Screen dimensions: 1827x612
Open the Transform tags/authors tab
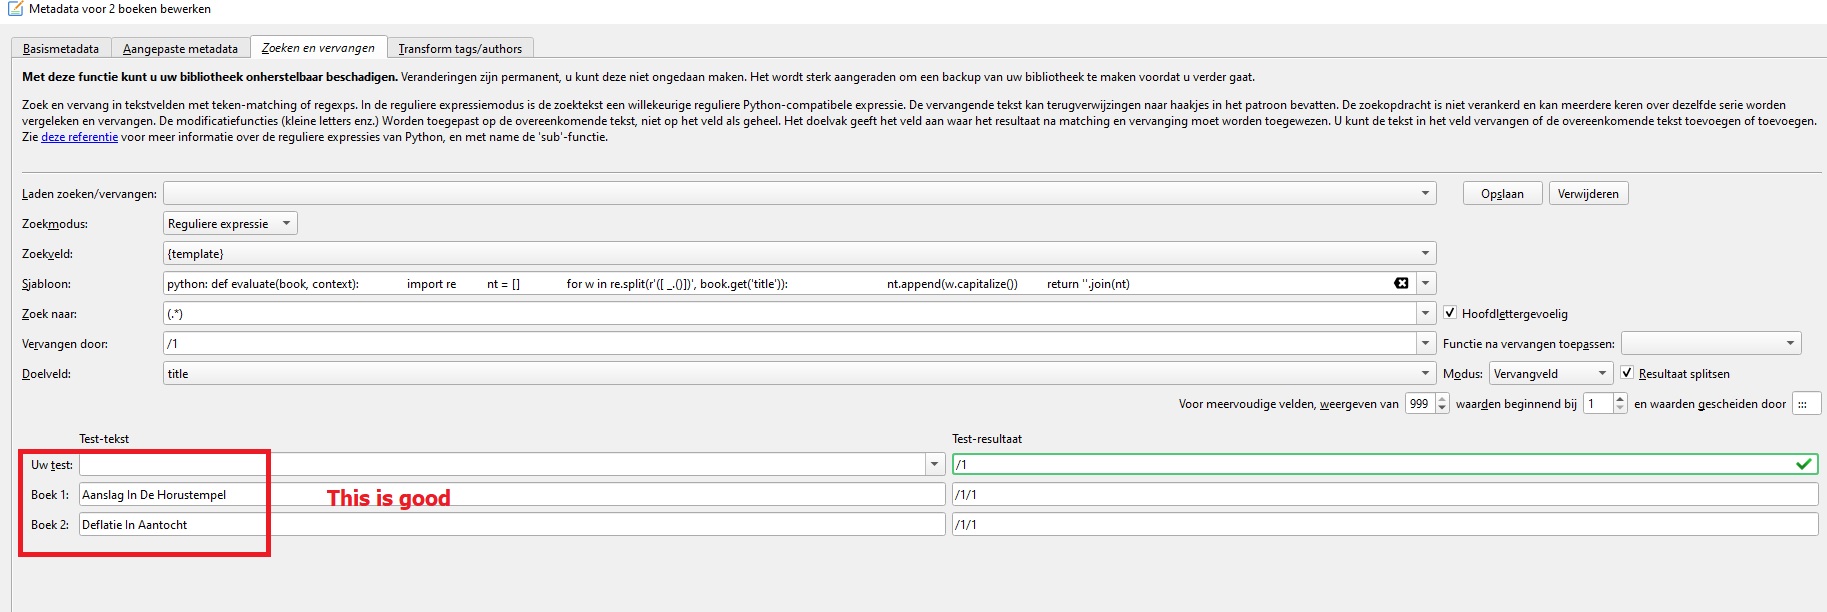click(x=460, y=48)
